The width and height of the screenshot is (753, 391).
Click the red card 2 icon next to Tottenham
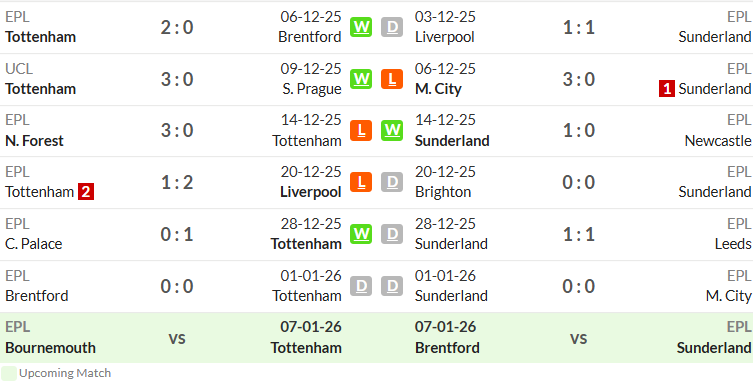pyautogui.click(x=86, y=192)
